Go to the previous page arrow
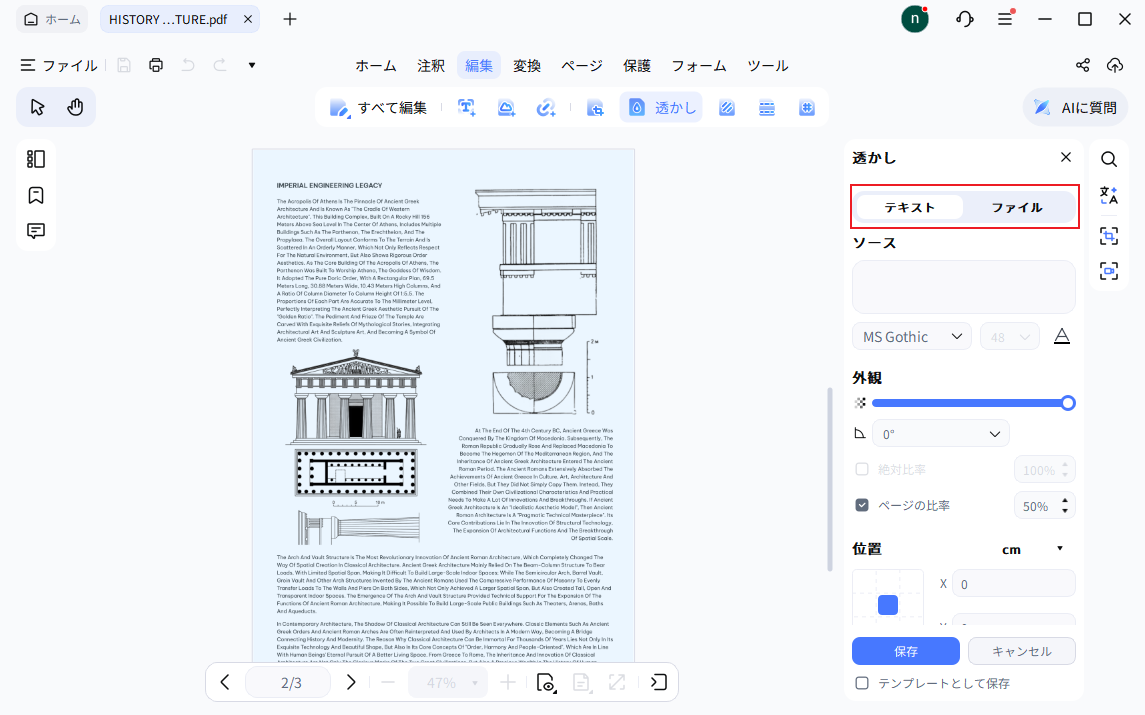This screenshot has width=1145, height=715. (x=225, y=682)
